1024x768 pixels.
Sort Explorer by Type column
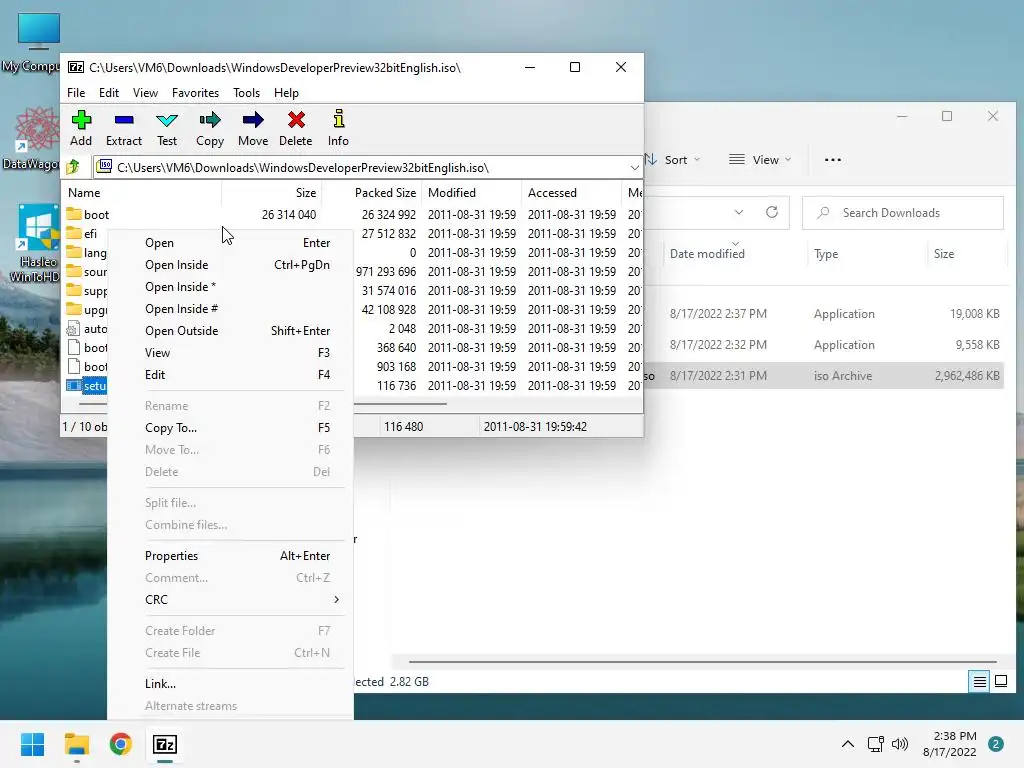pos(826,254)
